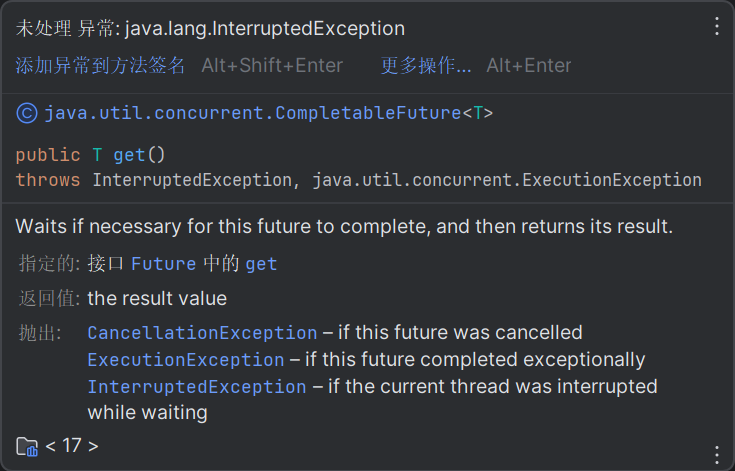
Task: Click the Alt+Shift+Enter shortcut hint
Action: pyautogui.click(x=272, y=66)
